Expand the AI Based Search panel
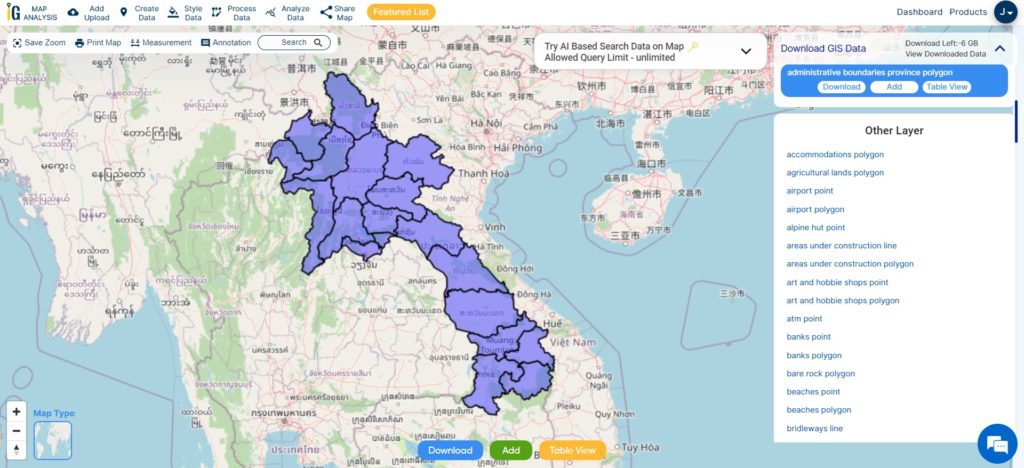 746,52
